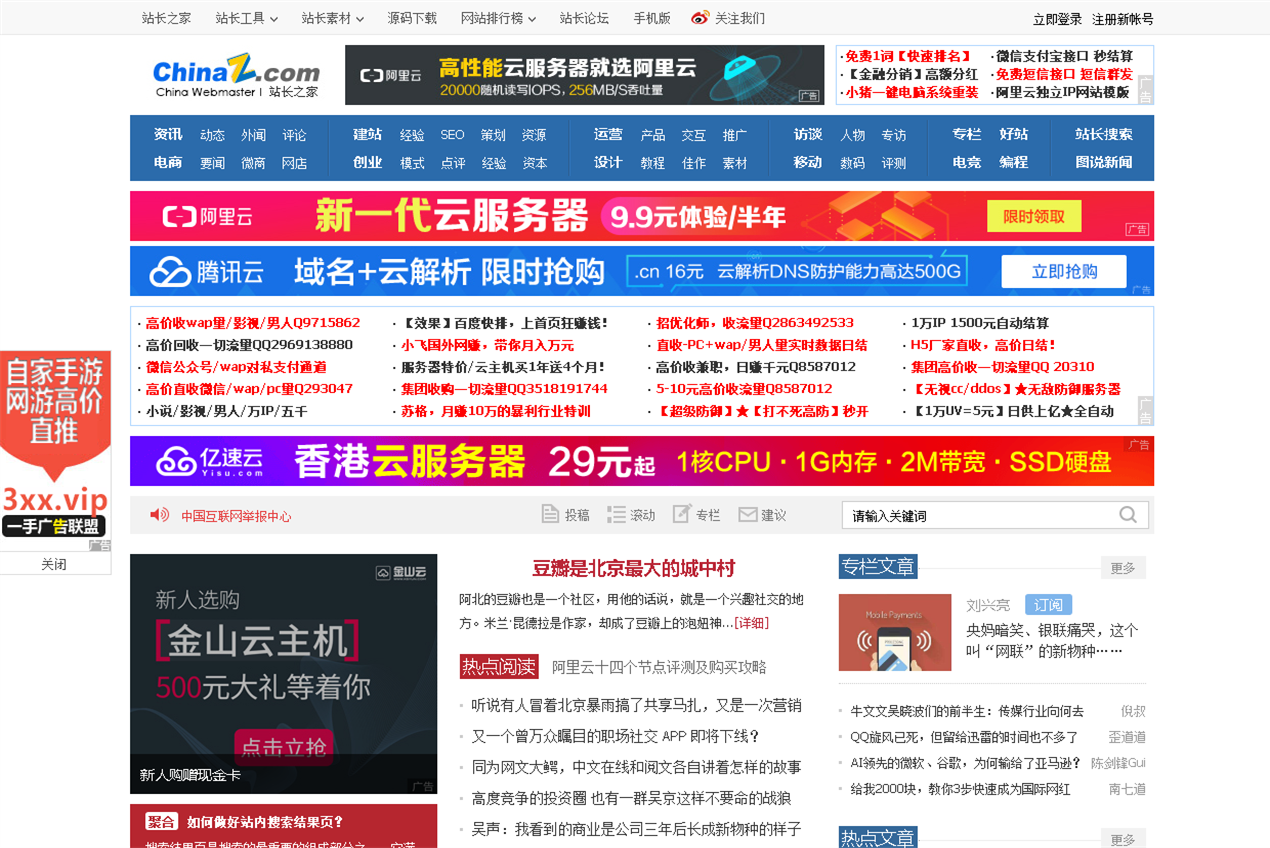Open article QQ旋风已死

964,737
